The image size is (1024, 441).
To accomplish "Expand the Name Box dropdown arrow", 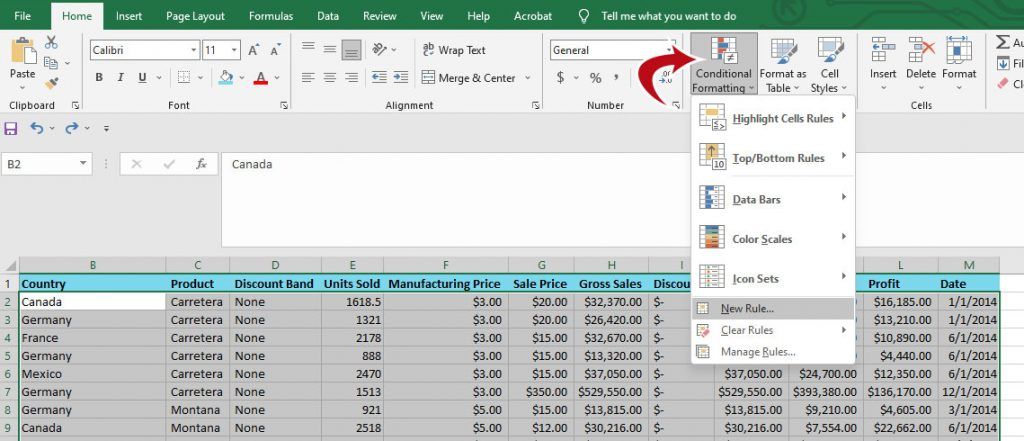I will coord(83,164).
